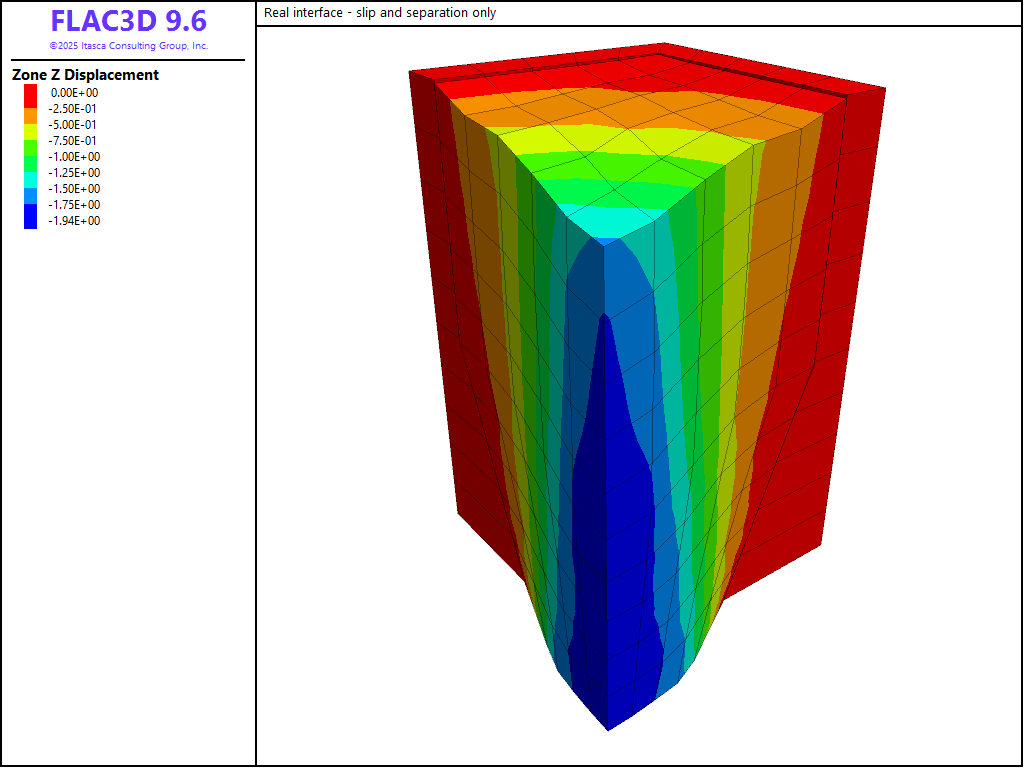Click the plot title 'Real interface - slip and separation only'
The width and height of the screenshot is (1024, 768).
[x=380, y=13]
